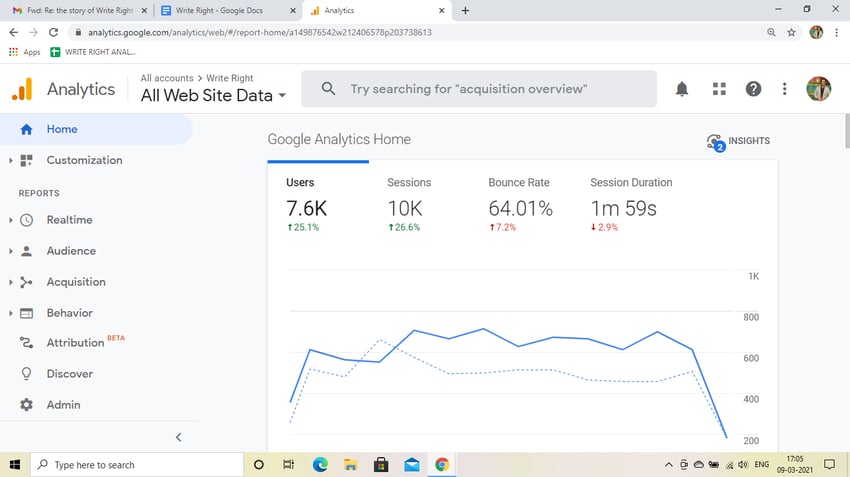This screenshot has height=477, width=850.
Task: Click the browser address bar URL
Action: pyautogui.click(x=260, y=33)
